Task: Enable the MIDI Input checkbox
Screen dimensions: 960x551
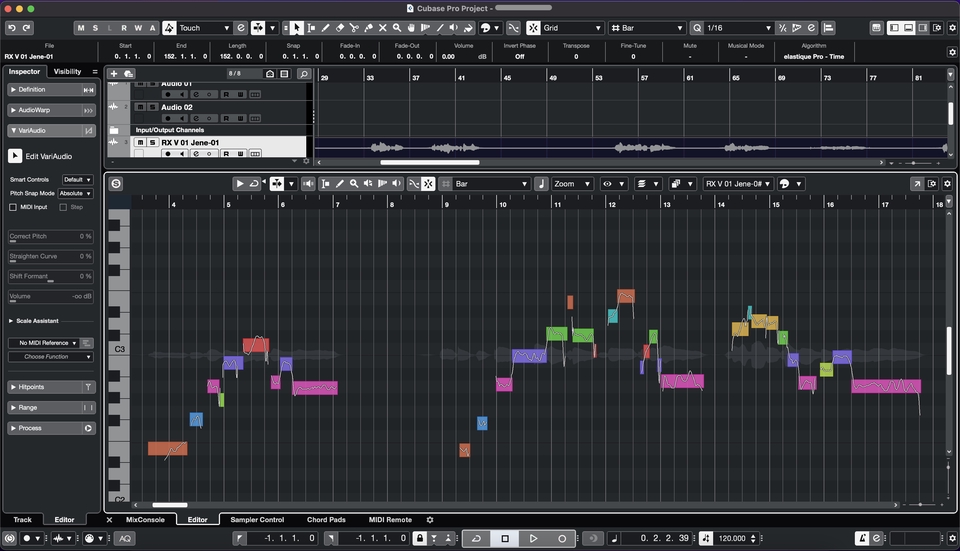Action: point(13,207)
